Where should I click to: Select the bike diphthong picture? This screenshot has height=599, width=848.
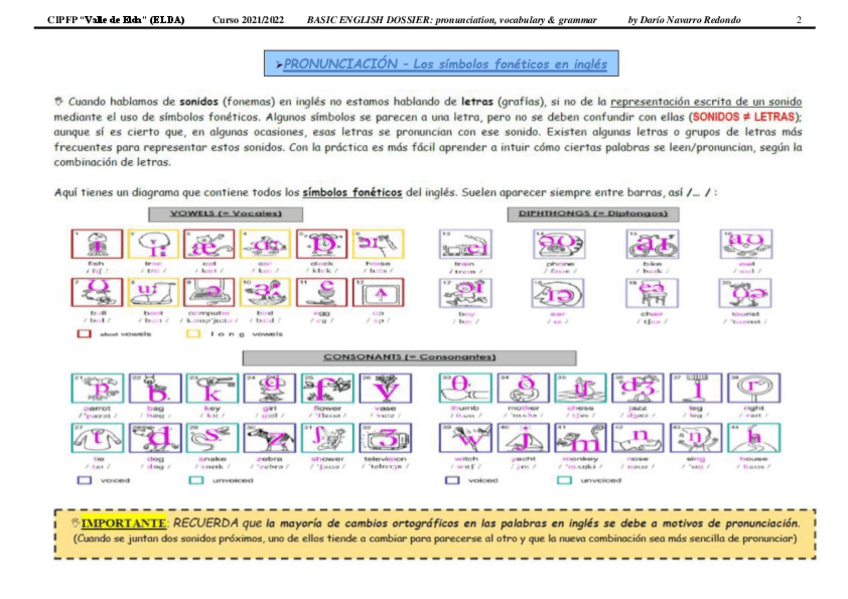point(652,244)
